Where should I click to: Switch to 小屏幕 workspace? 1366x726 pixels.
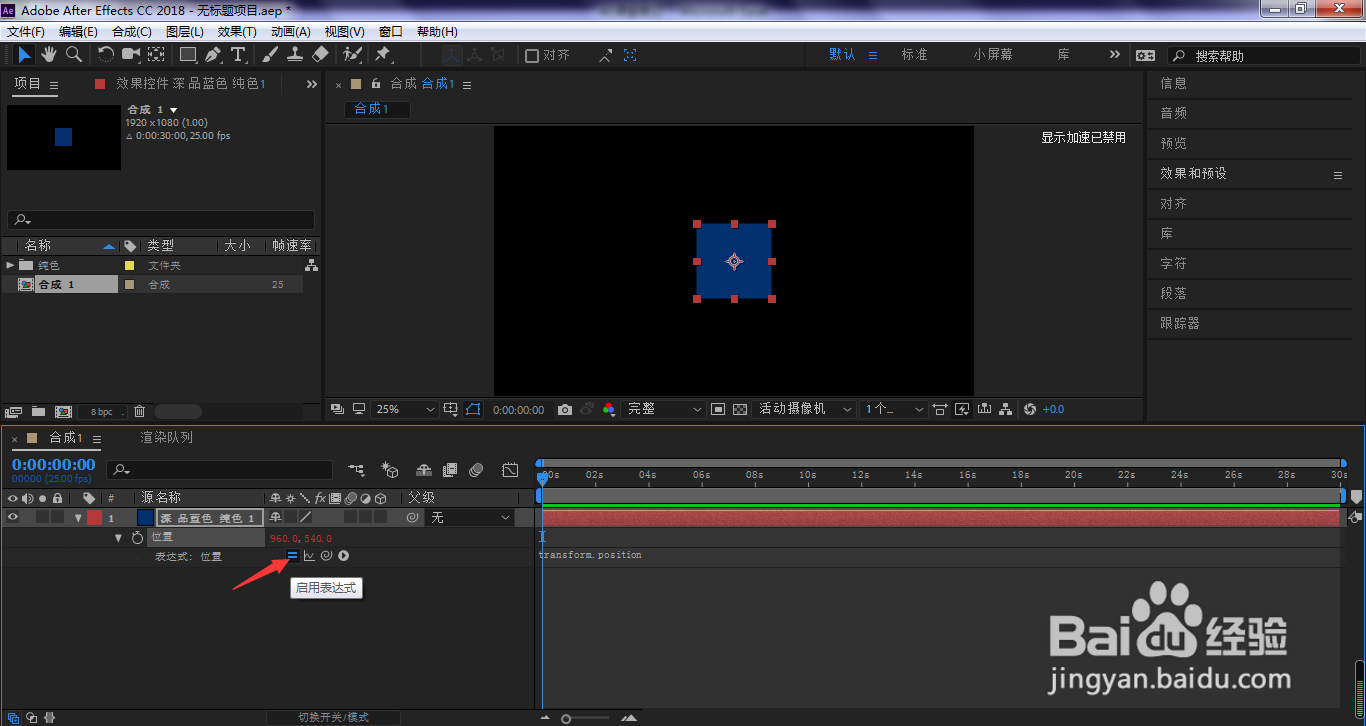[x=992, y=55]
